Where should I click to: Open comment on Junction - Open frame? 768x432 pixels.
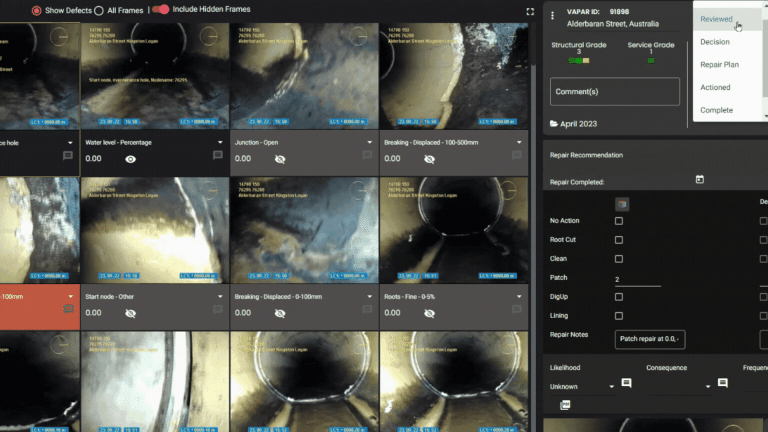click(367, 155)
